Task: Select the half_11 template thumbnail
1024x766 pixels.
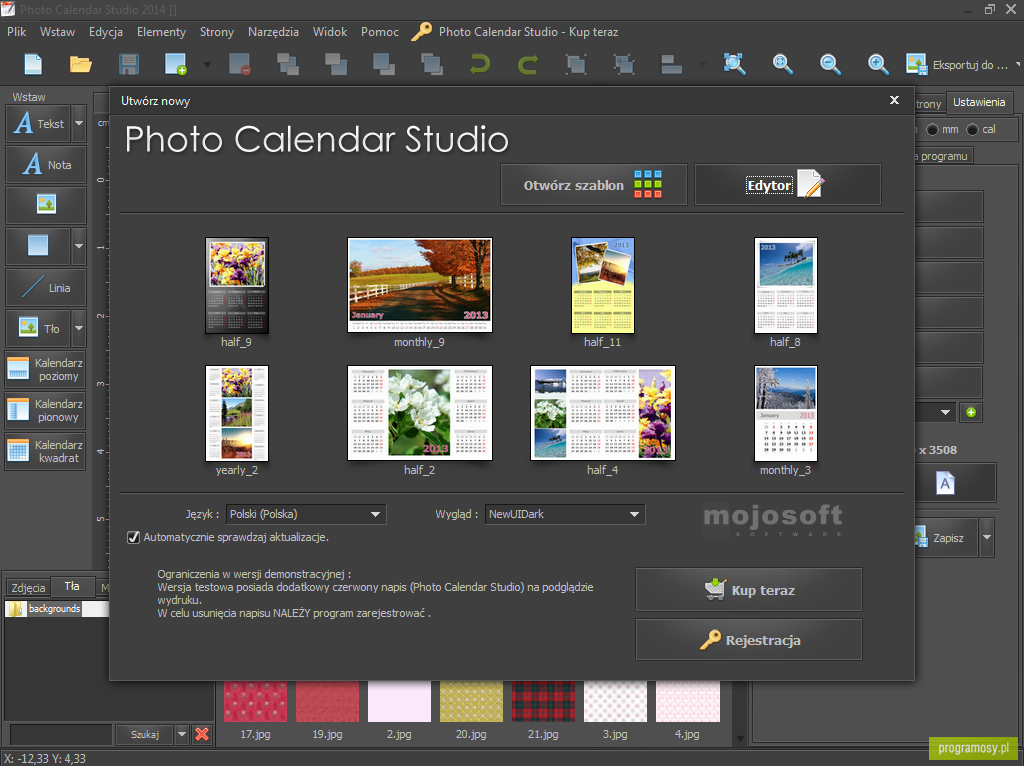Action: pos(602,285)
